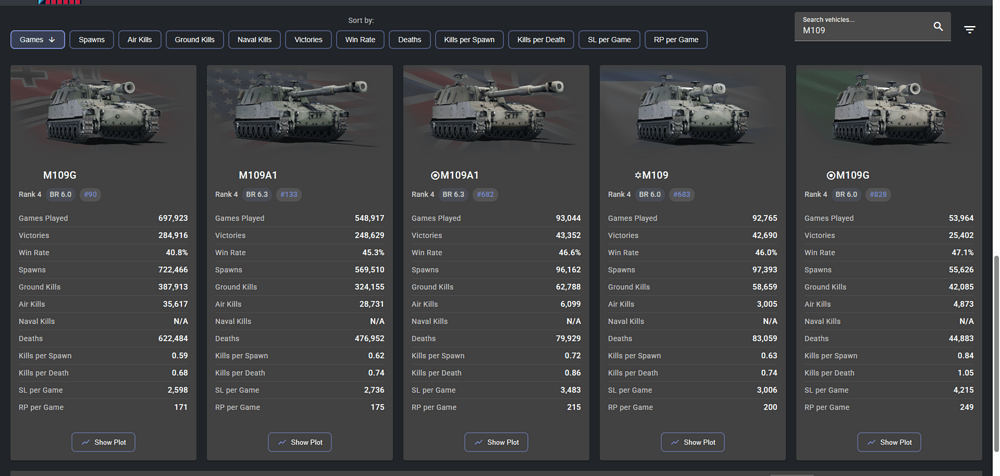Show Plot for the American M109A1
This screenshot has height=476, width=1000.
[300, 442]
